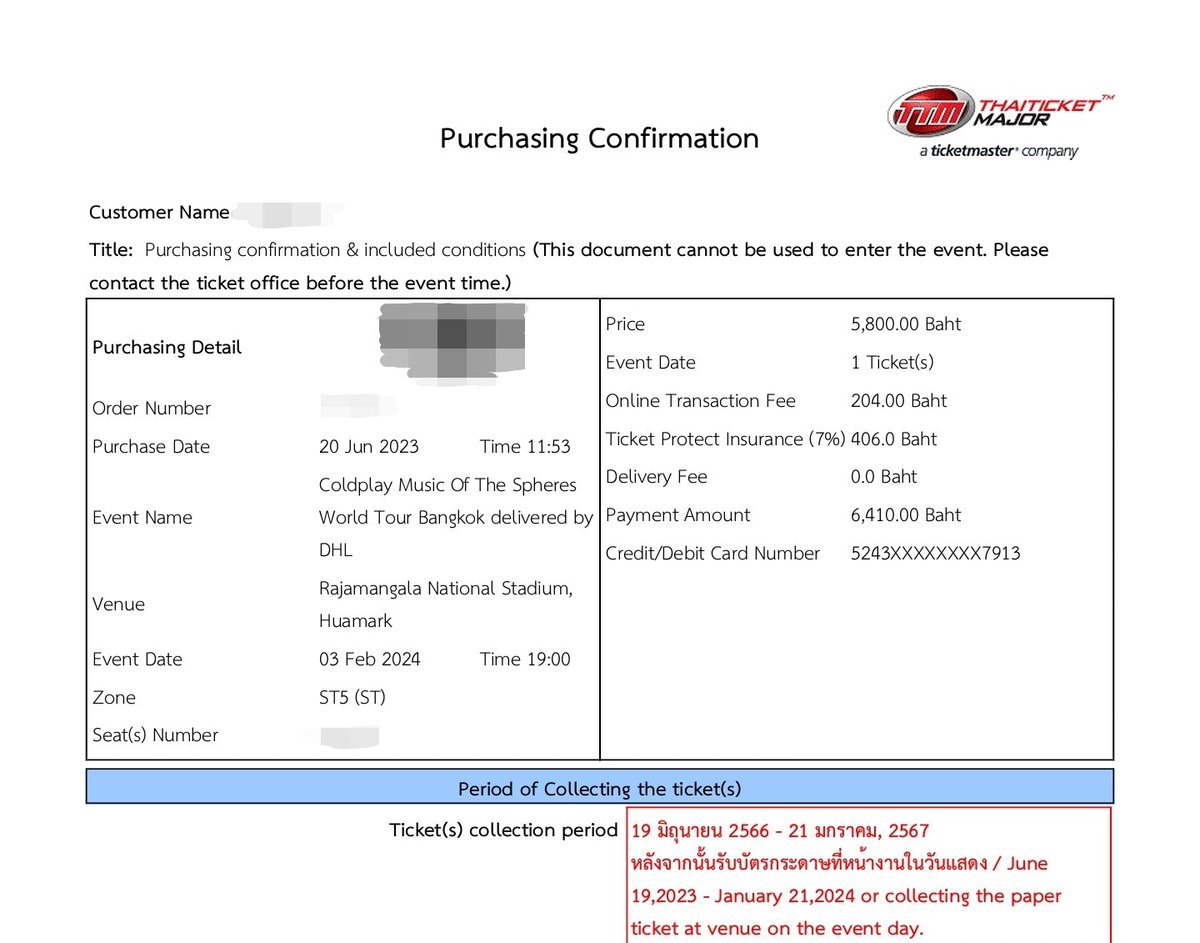The image size is (1200, 943).
Task: Click the 'Huamark' venue line
Action: coord(356,621)
